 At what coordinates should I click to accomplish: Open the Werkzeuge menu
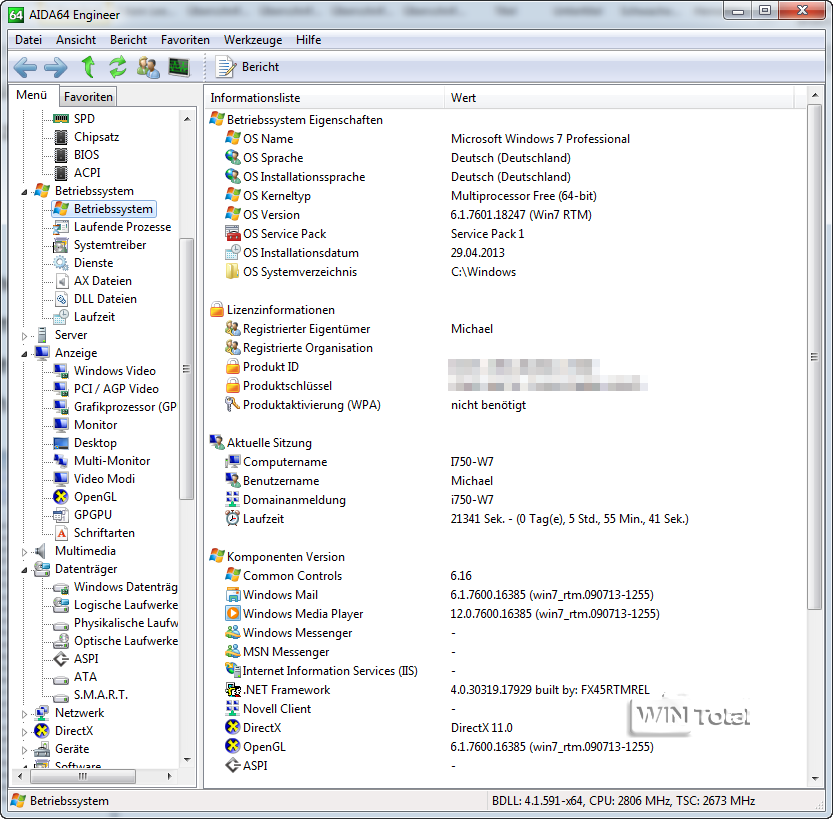[252, 40]
